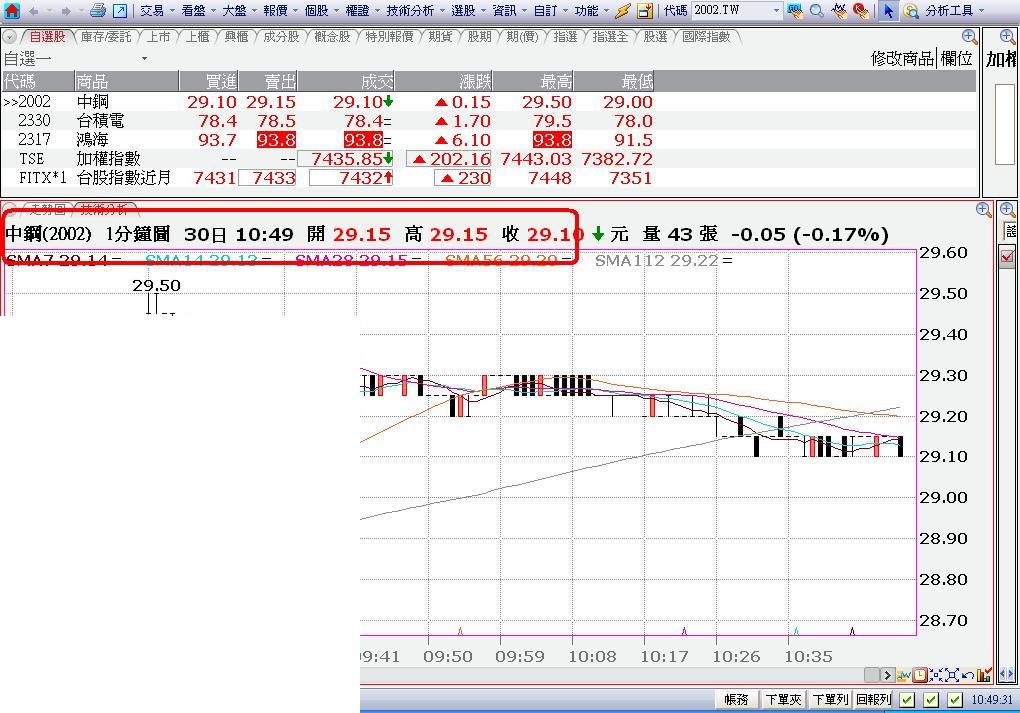Click the red checkmark icon in the right strip

click(x=1008, y=256)
